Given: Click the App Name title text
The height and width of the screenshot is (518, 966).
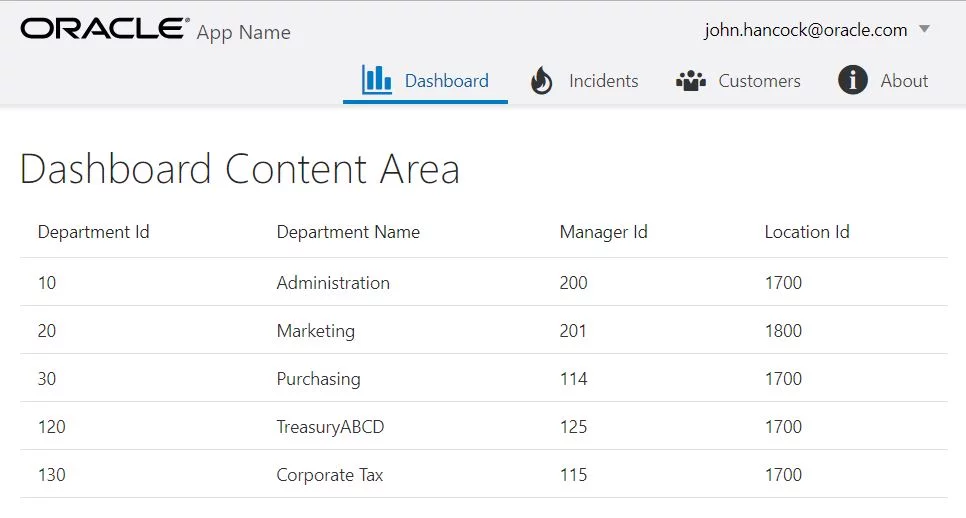Looking at the screenshot, I should pos(243,32).
